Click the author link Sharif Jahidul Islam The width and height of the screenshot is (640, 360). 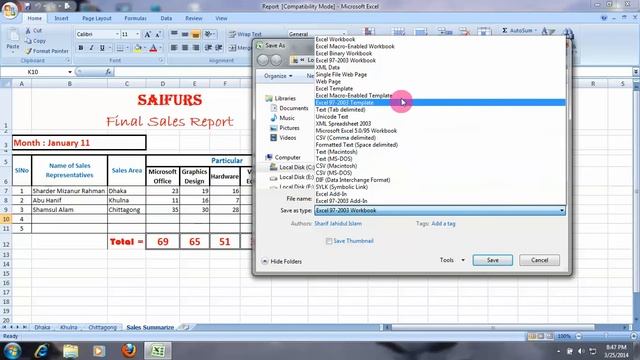pos(338,224)
